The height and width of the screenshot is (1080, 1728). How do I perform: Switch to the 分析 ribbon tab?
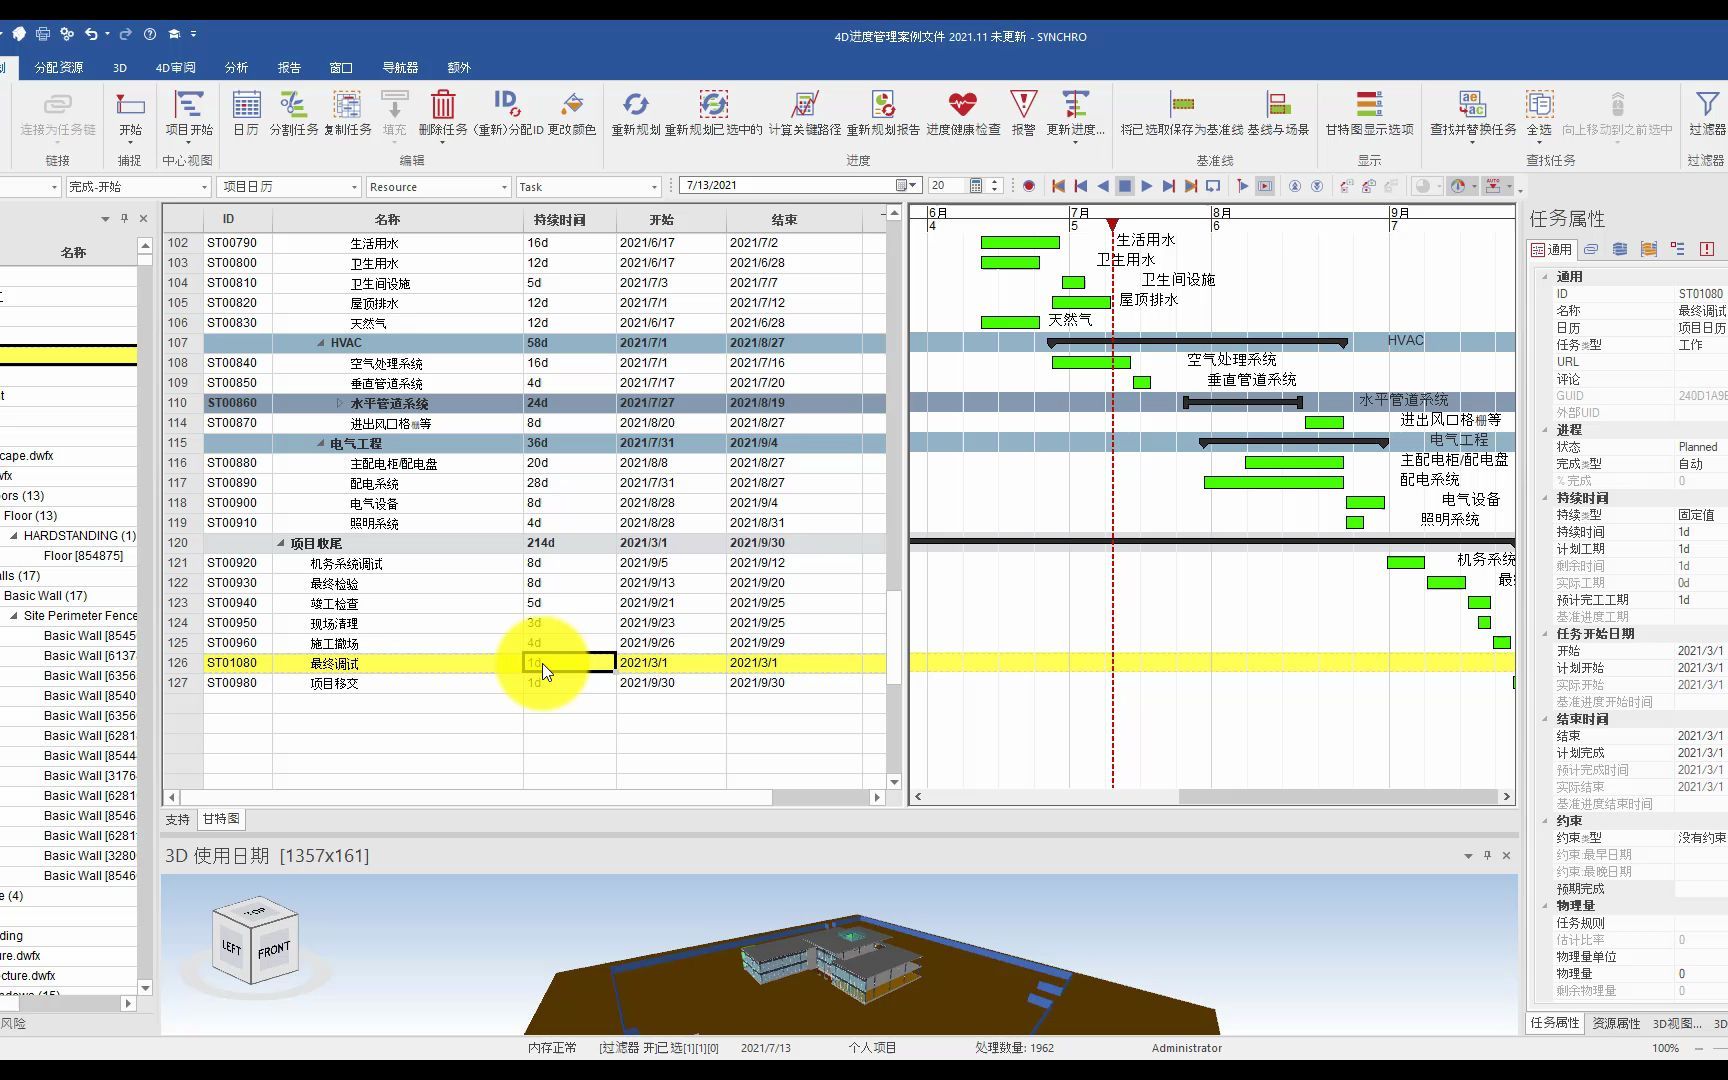coord(236,68)
